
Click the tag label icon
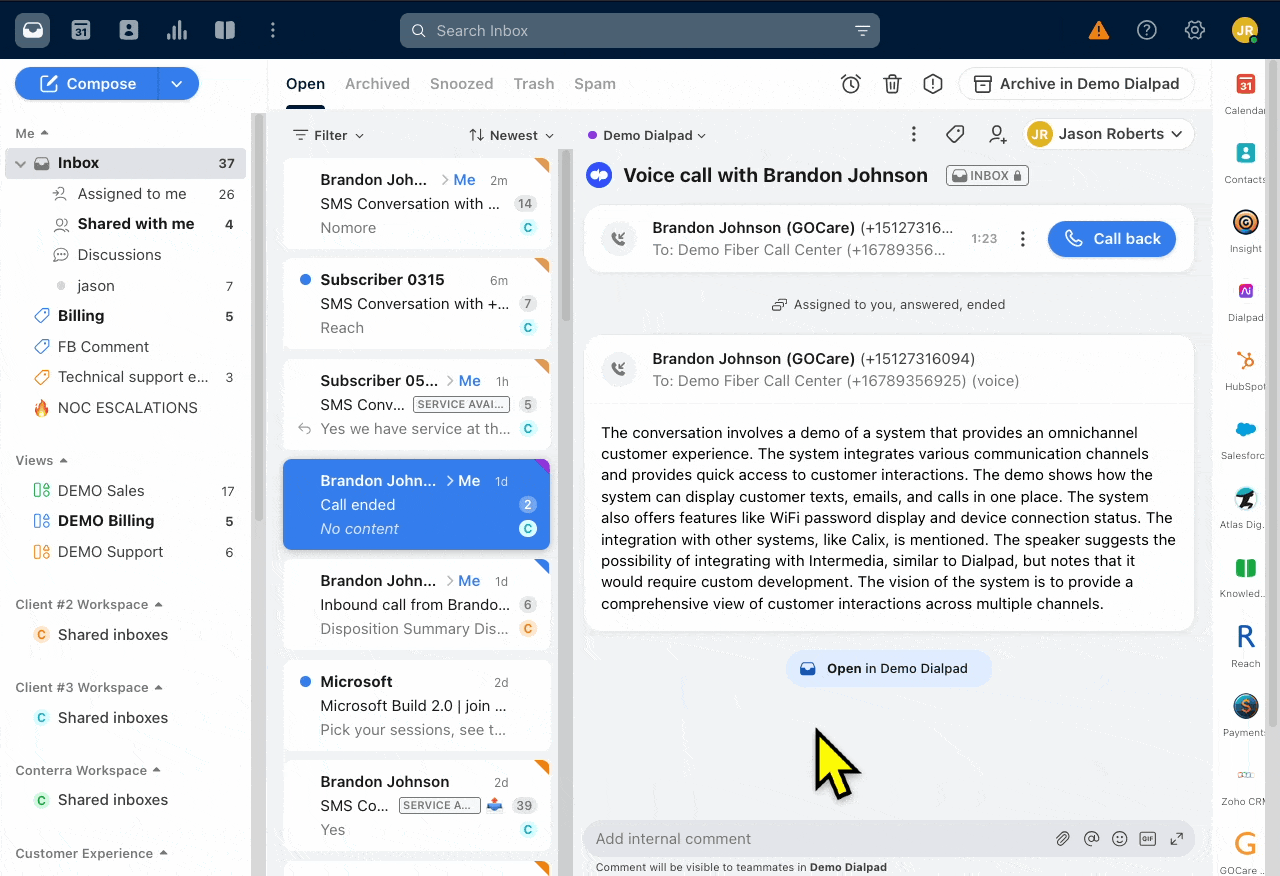pos(955,134)
